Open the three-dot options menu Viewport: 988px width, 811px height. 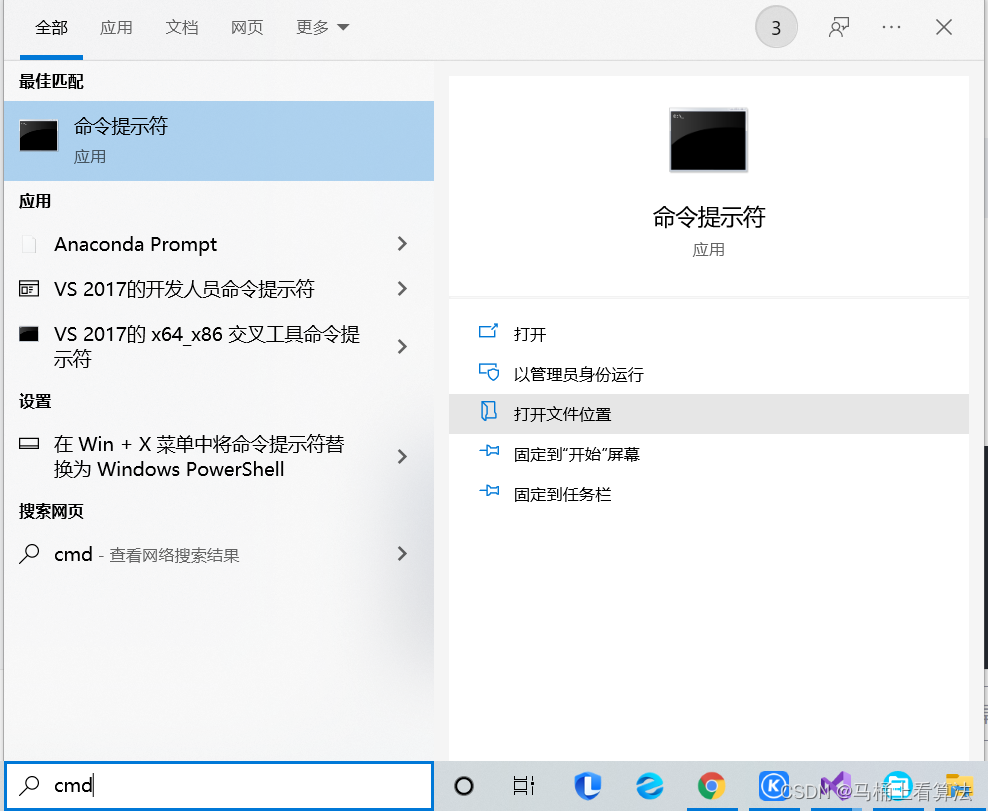891,28
